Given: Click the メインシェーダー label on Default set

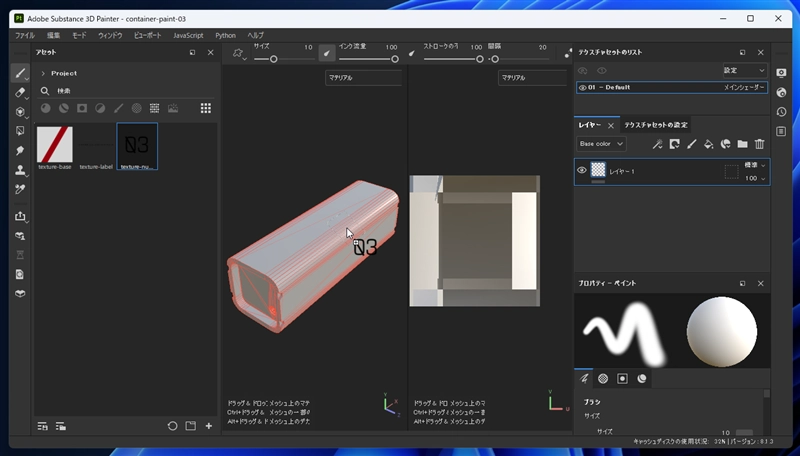Looking at the screenshot, I should click(x=744, y=88).
